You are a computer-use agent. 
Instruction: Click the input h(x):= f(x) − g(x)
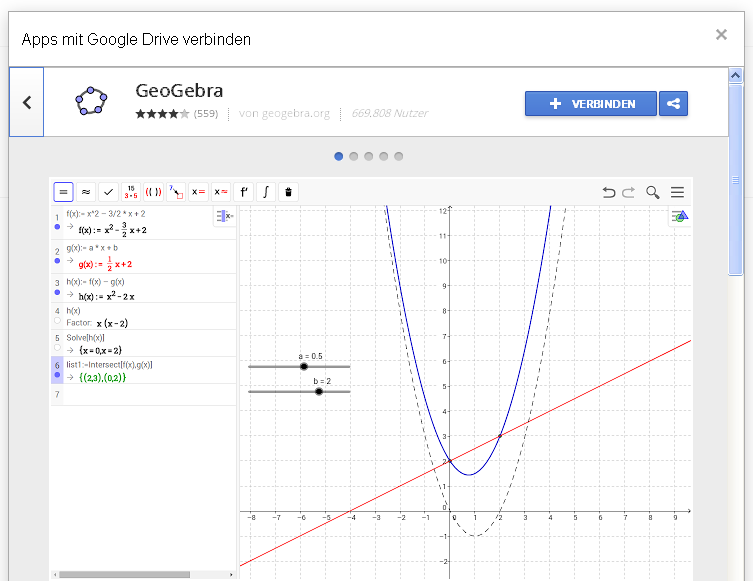pos(96,282)
